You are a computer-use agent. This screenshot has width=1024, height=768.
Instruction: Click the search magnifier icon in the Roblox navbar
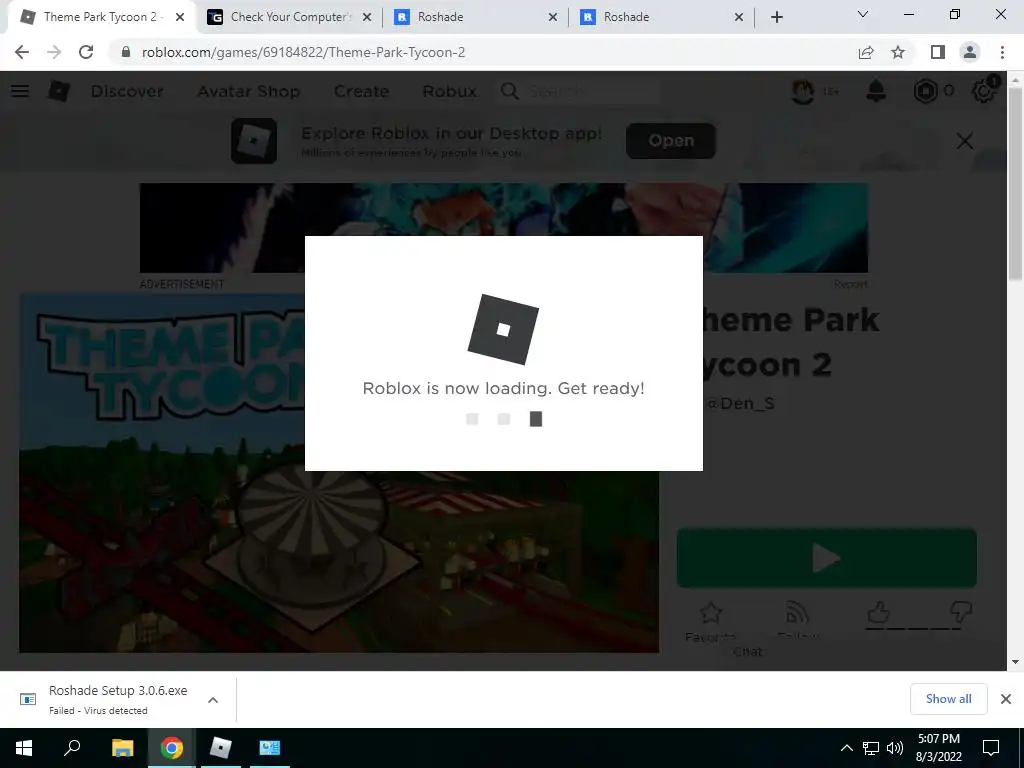pos(509,91)
